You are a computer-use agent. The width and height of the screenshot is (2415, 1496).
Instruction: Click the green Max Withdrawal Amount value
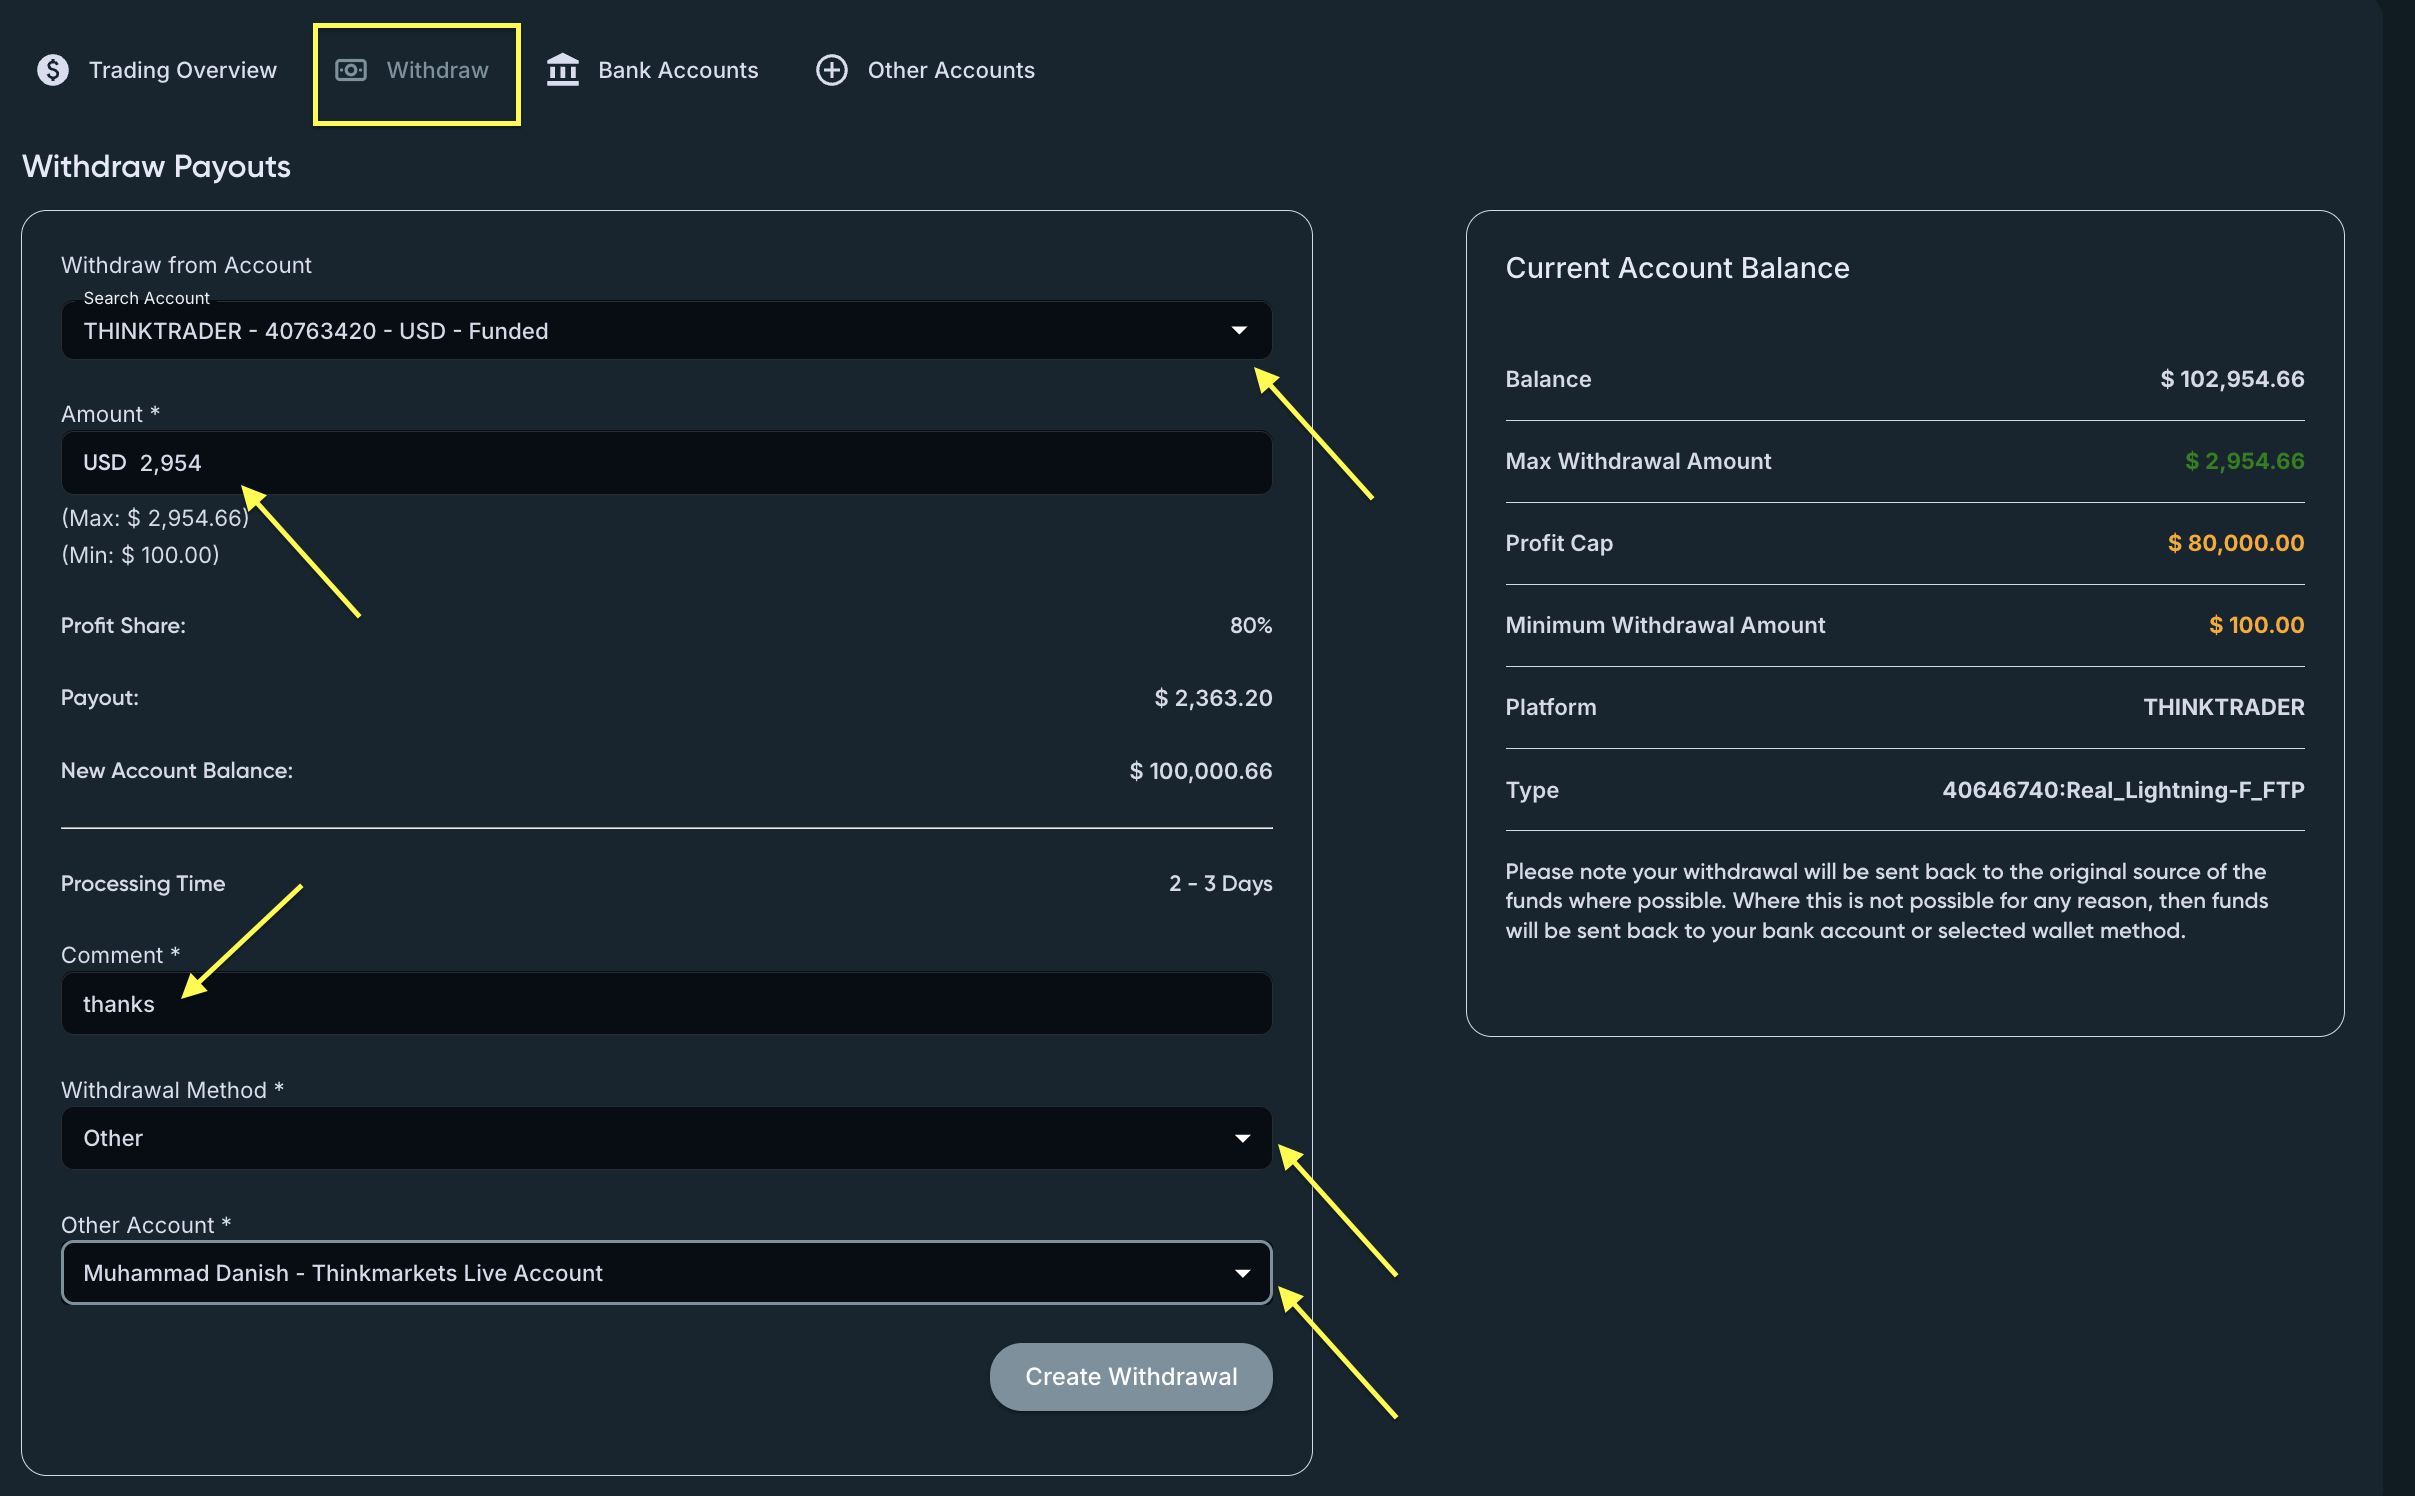coord(2243,461)
